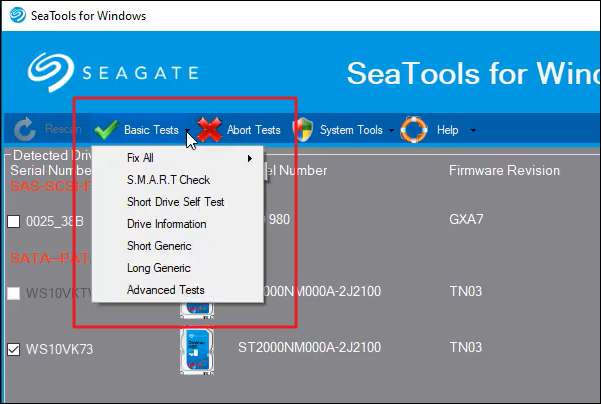Click the Abort Tests label
Image resolution: width=601 pixels, height=404 pixels.
pyautogui.click(x=254, y=130)
